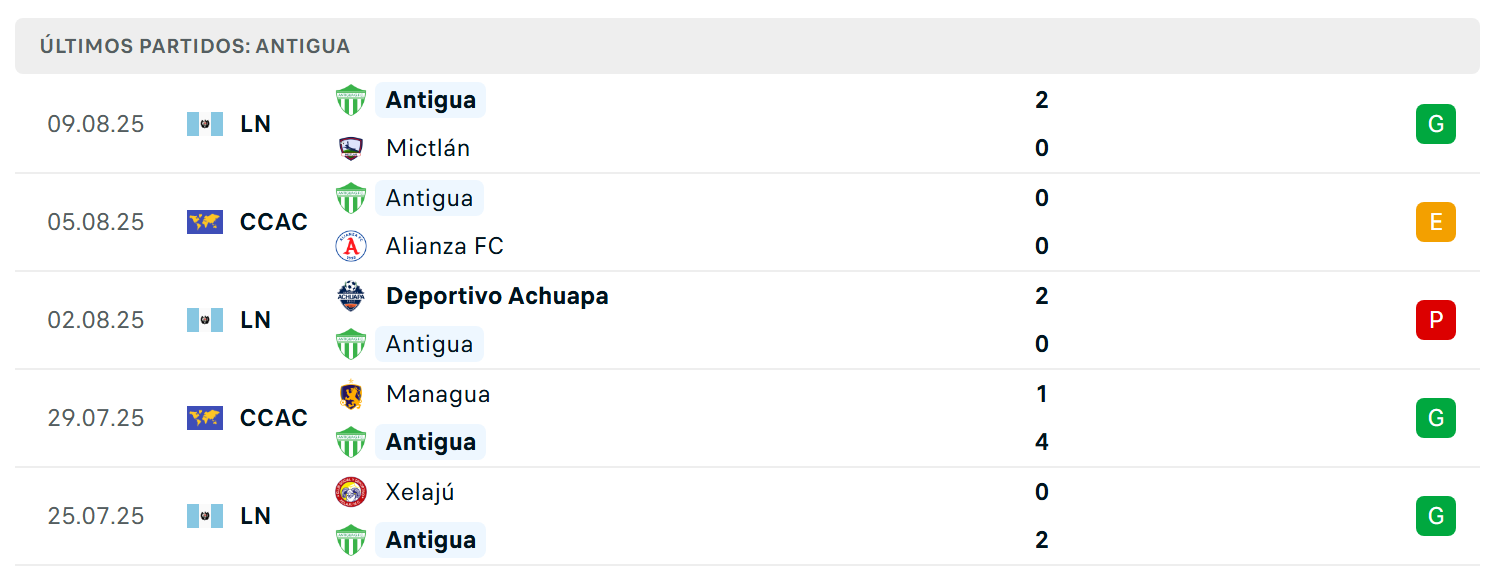The image size is (1497, 583).
Task: Open the Alianza FC team name link
Action: coord(445,246)
